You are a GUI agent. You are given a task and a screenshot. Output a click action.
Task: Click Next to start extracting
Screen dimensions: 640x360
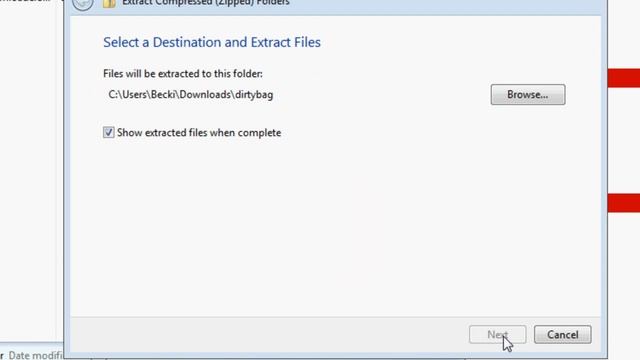click(x=498, y=335)
